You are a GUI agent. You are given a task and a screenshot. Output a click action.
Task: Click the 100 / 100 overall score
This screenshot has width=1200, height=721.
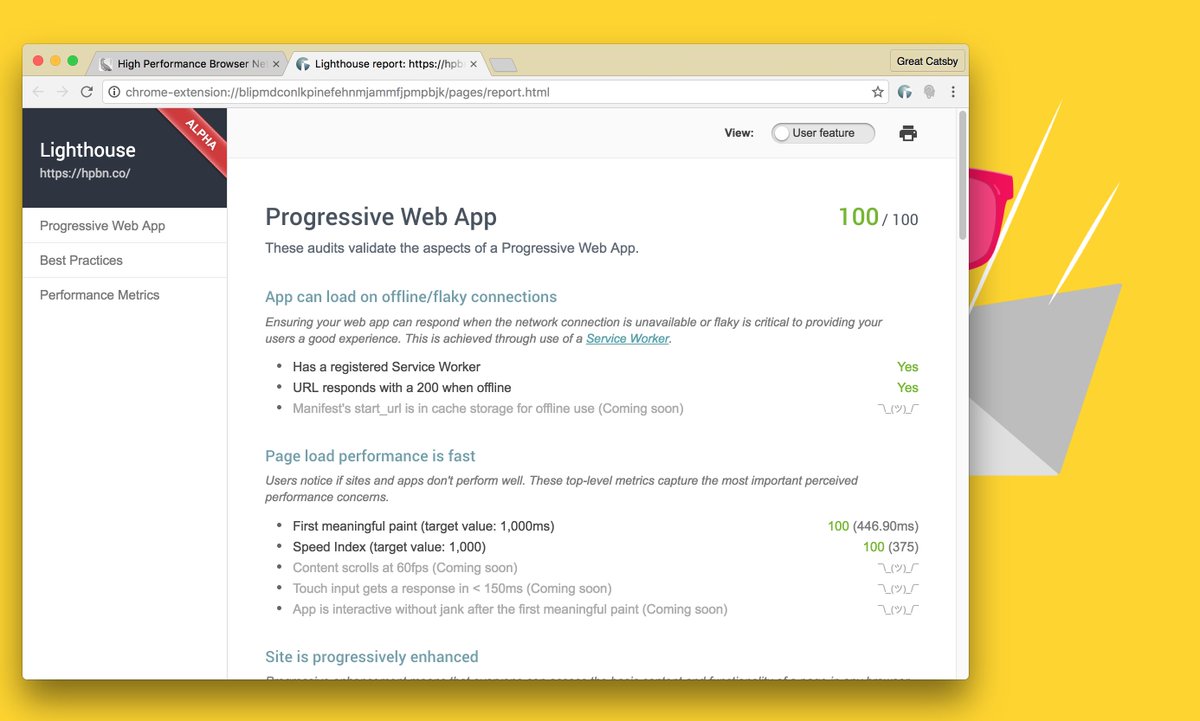(x=878, y=217)
